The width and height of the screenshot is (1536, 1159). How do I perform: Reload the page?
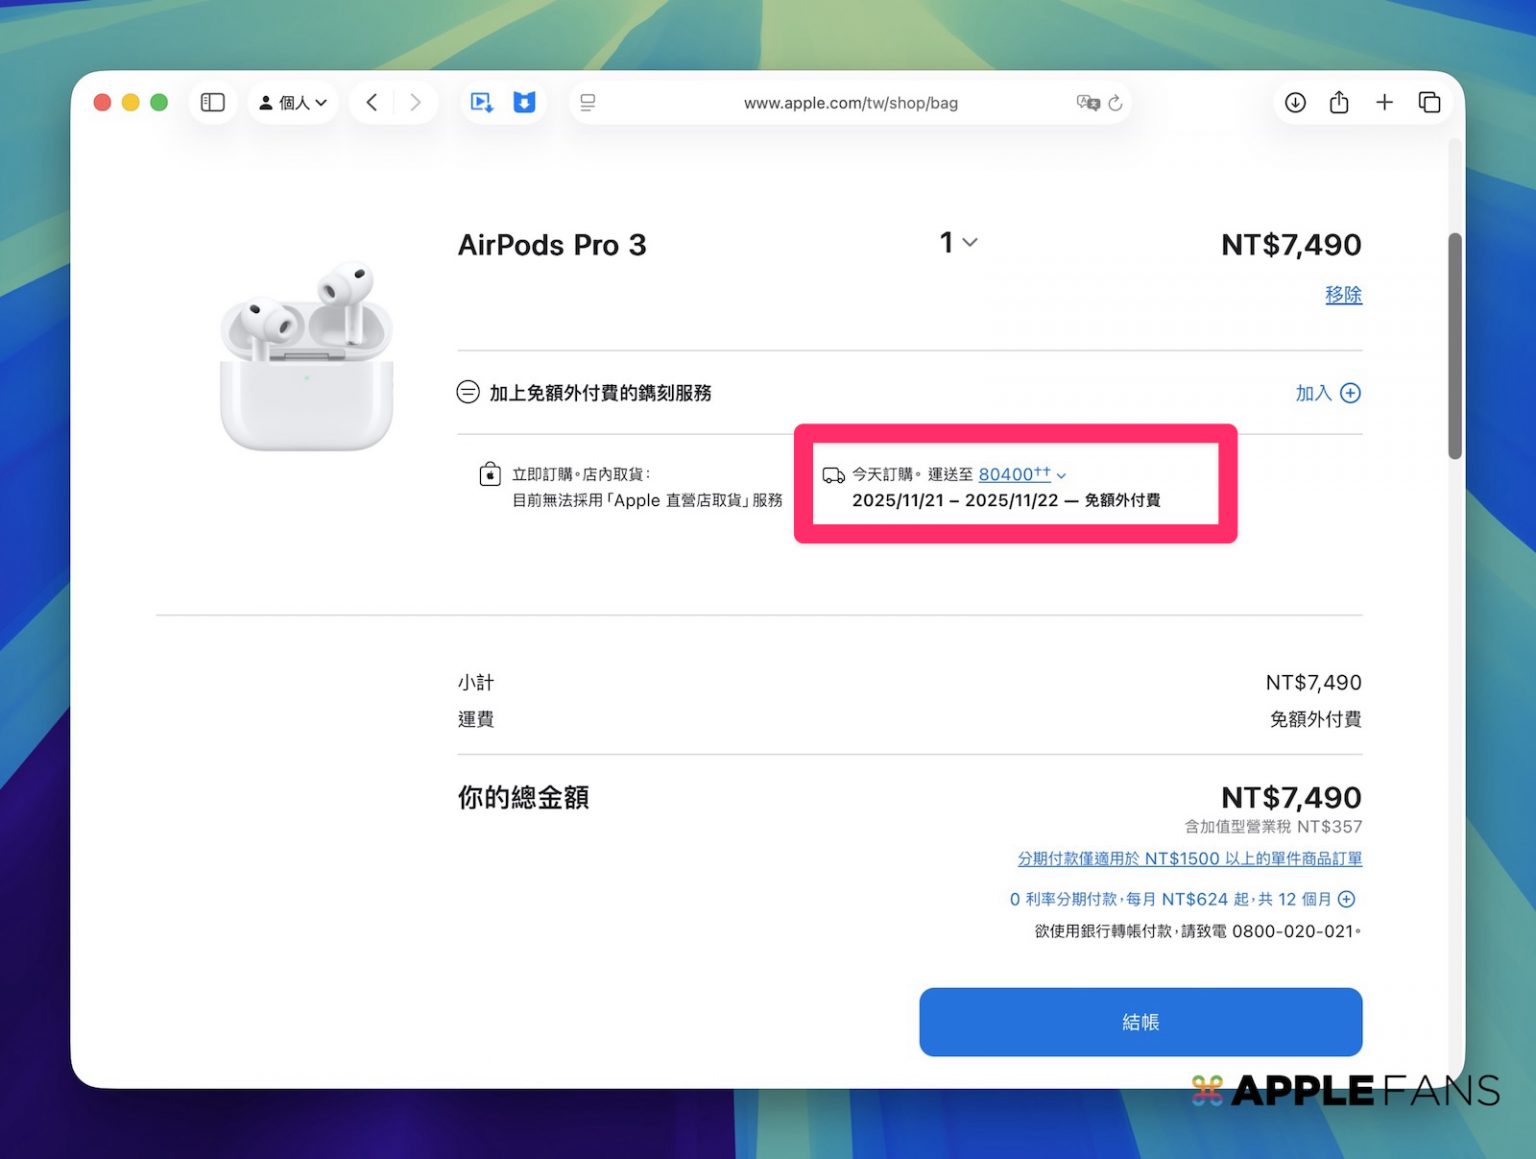pyautogui.click(x=1116, y=102)
